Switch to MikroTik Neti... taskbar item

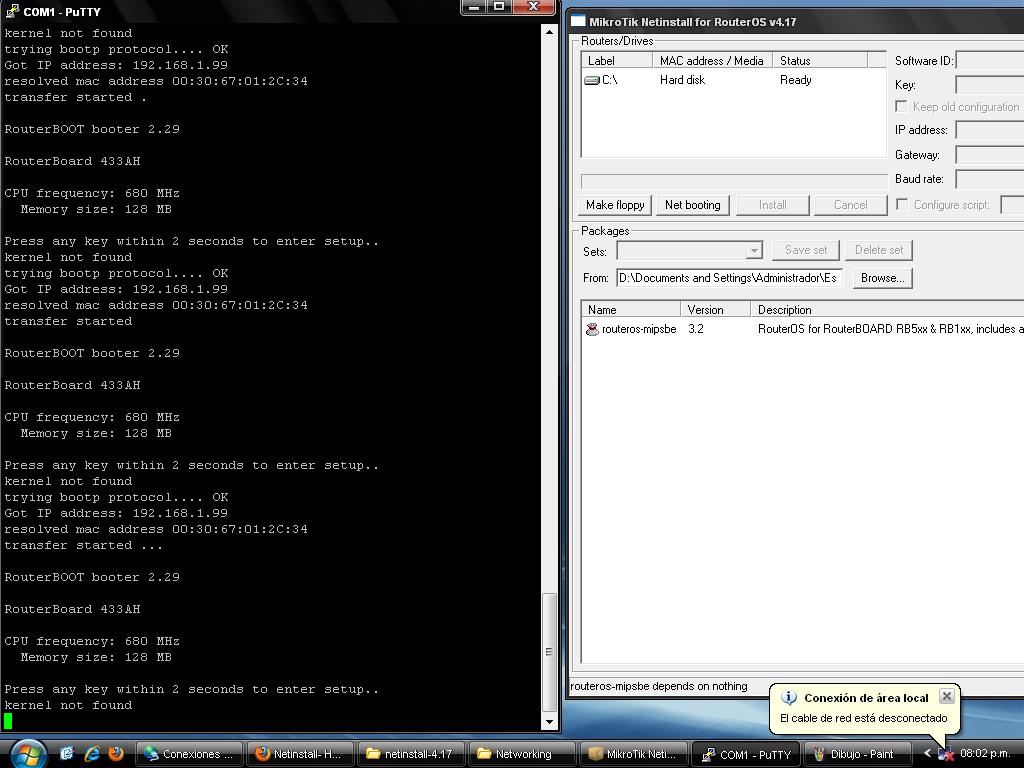[x=633, y=754]
